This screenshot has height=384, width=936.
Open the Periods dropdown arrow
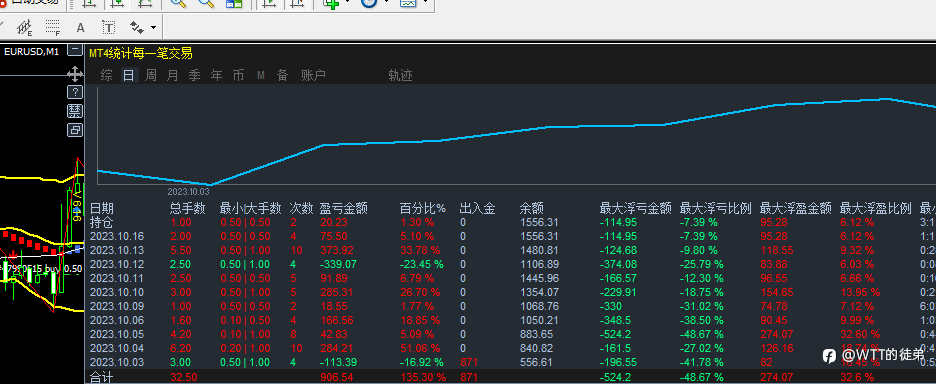387,2
